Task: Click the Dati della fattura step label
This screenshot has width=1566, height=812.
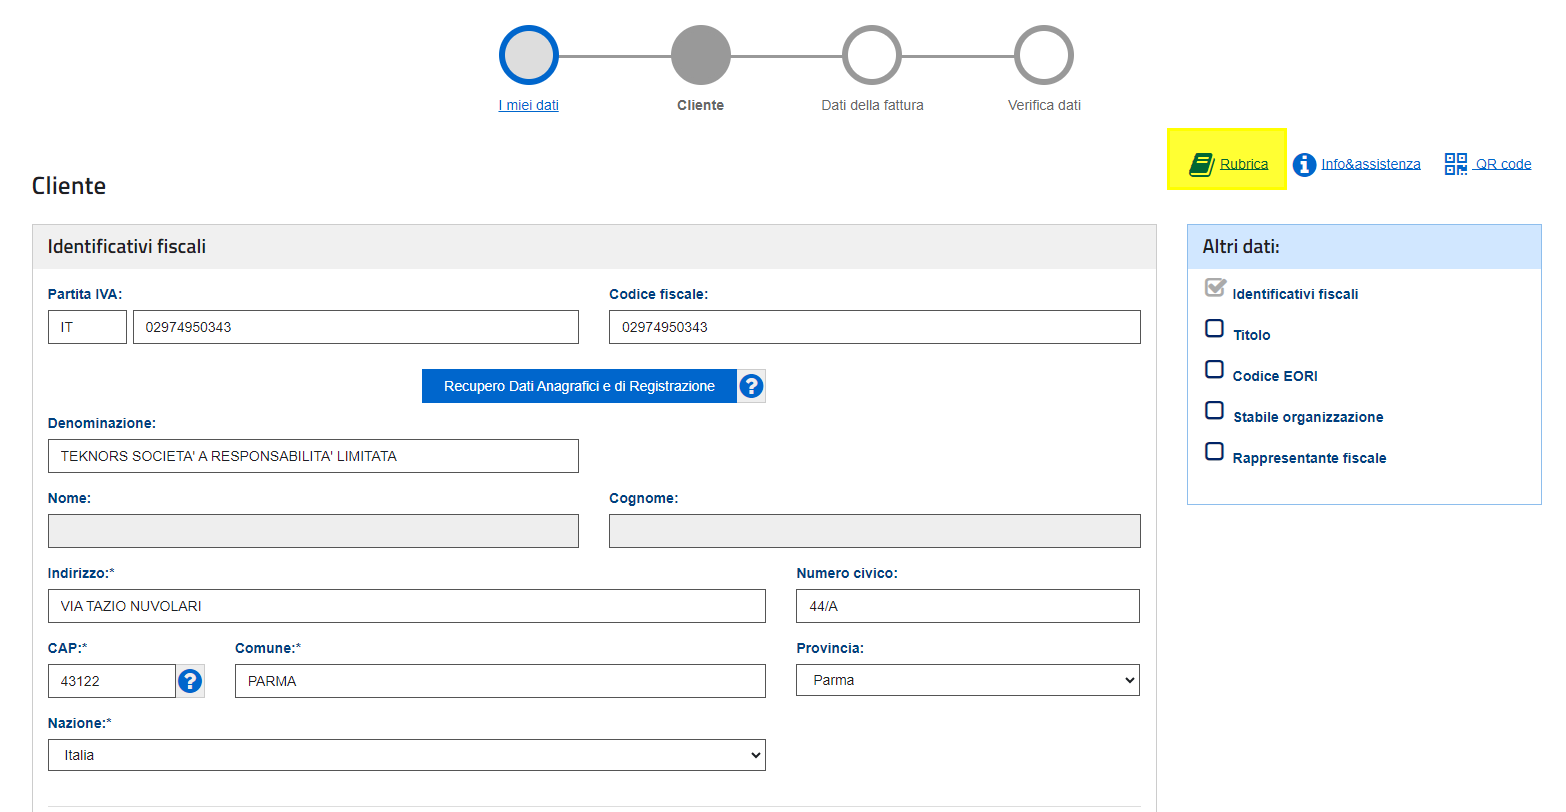Action: [872, 105]
